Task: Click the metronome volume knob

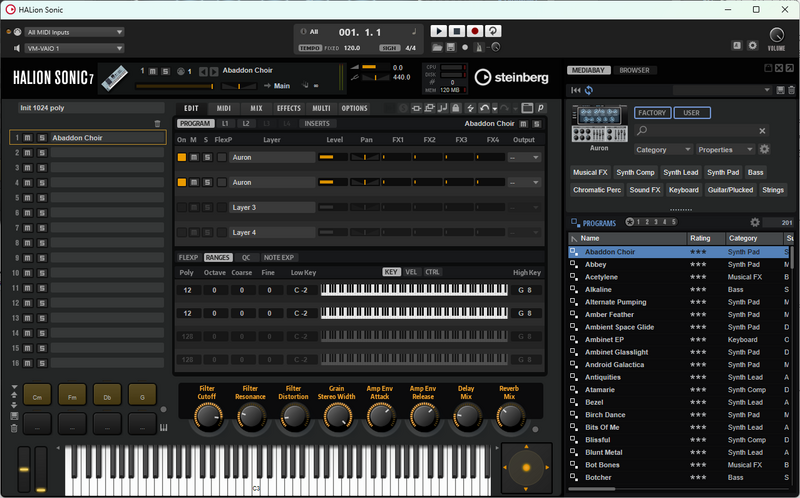Action: [495, 47]
